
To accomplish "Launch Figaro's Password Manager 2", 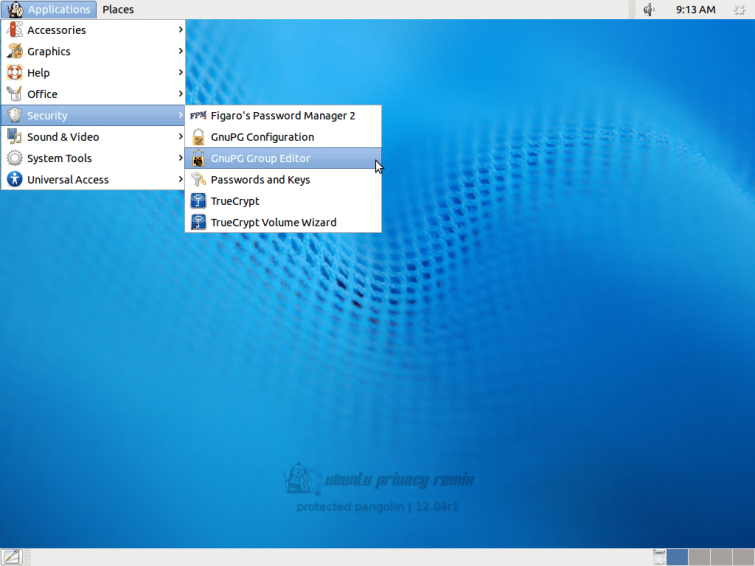I will (283, 116).
